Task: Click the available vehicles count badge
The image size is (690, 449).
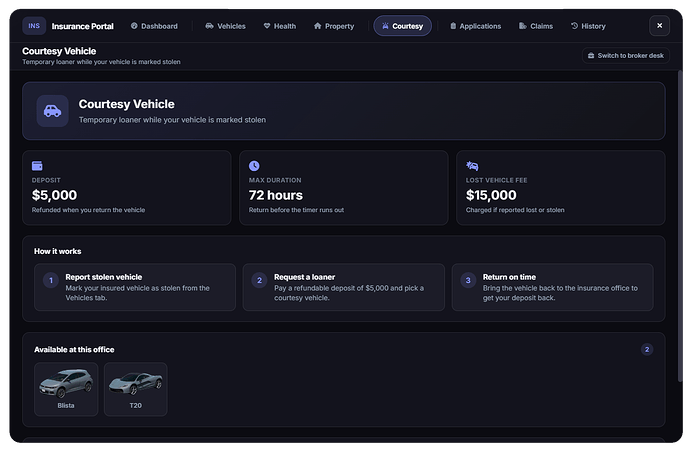Action: (x=647, y=350)
